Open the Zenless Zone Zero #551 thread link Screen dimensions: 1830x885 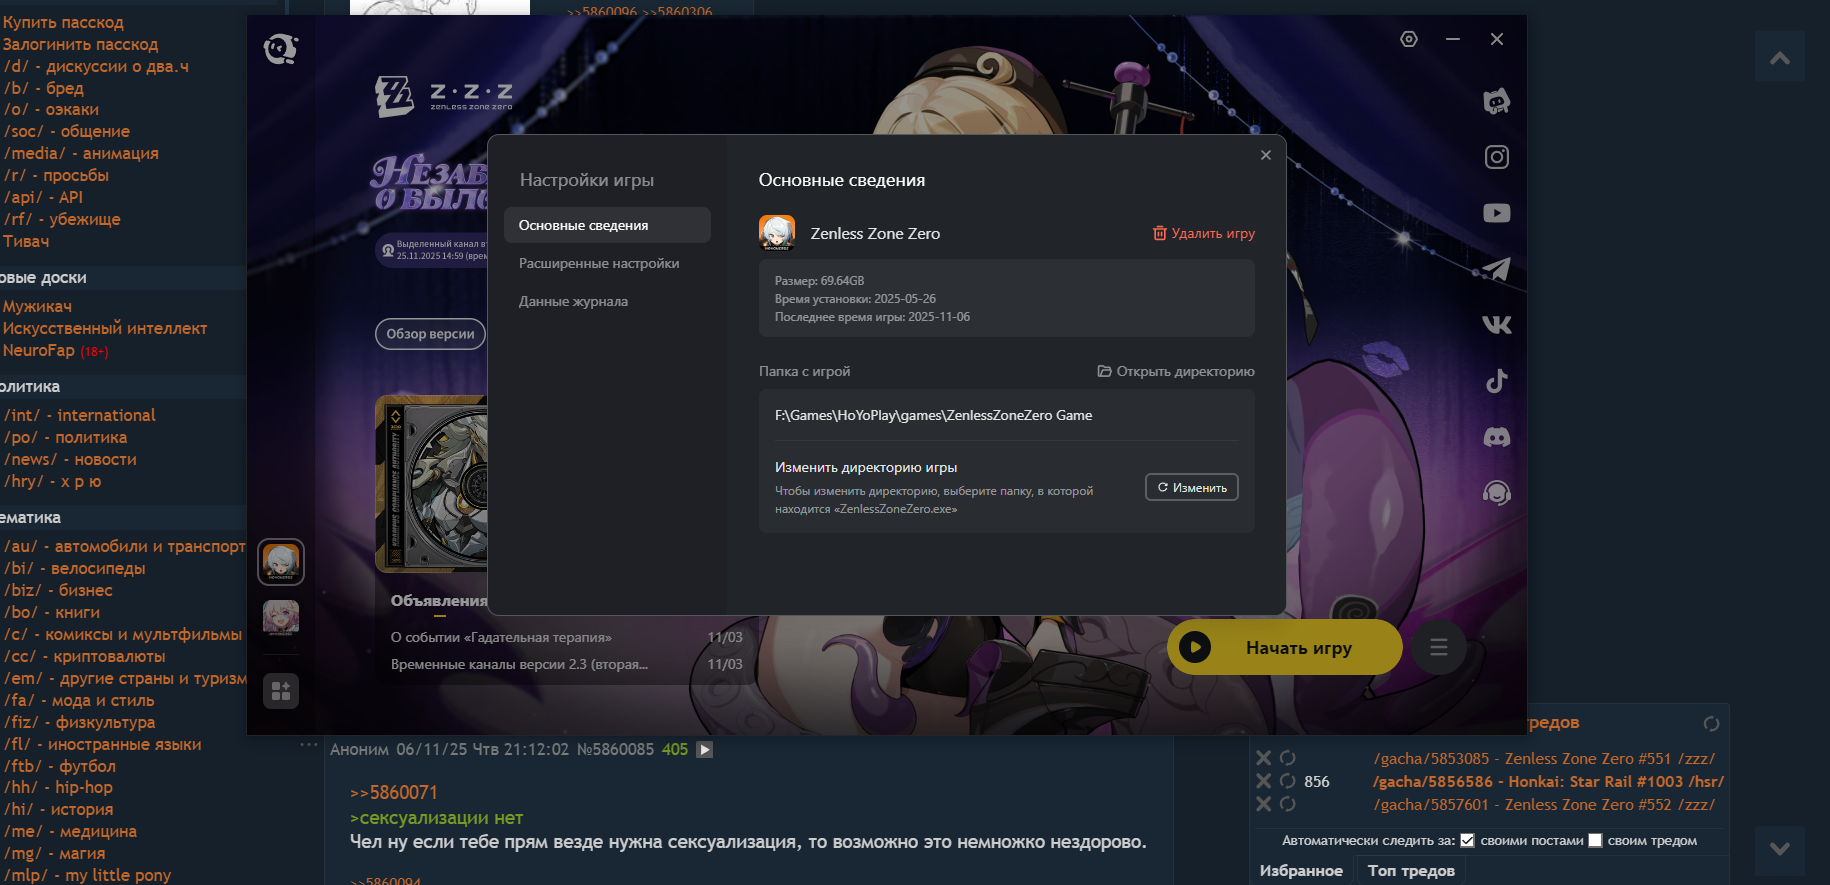[x=1544, y=758]
